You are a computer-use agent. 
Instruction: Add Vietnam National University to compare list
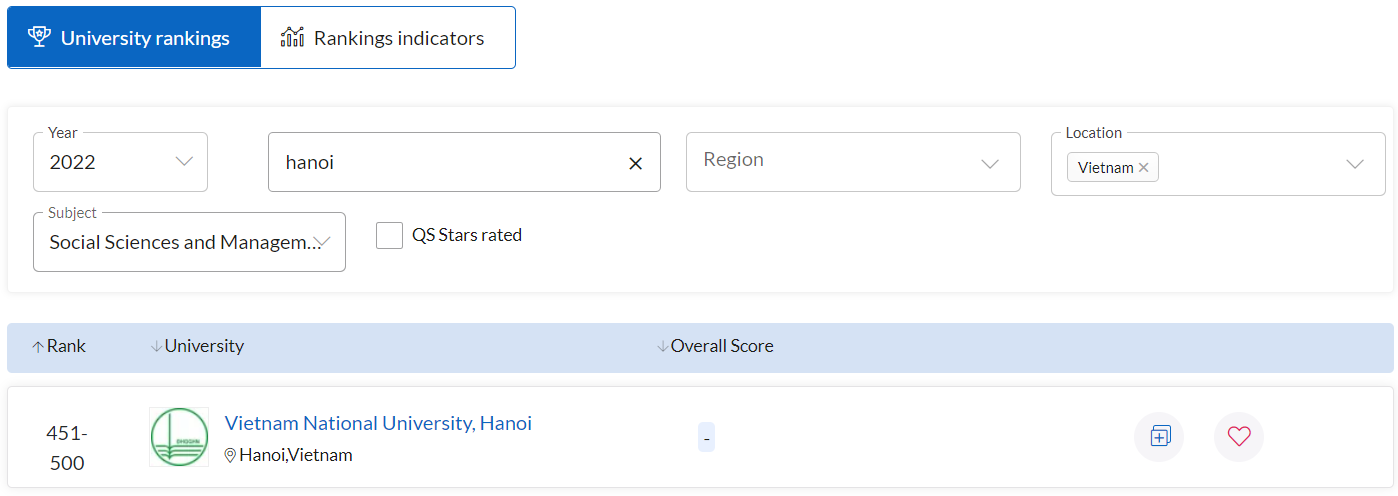click(x=1159, y=437)
